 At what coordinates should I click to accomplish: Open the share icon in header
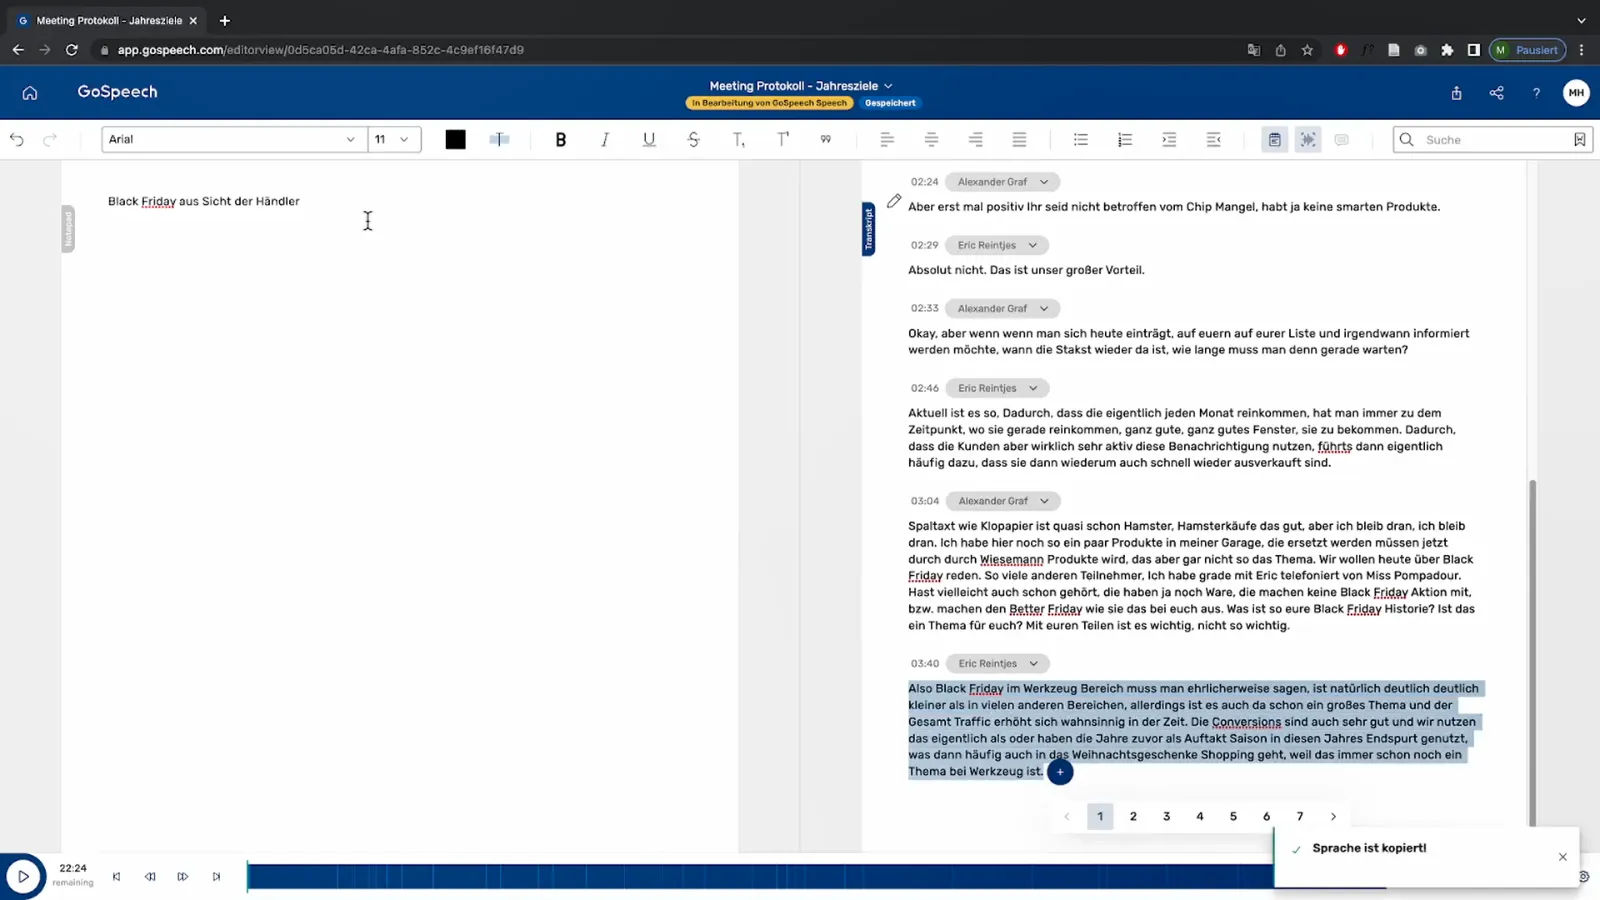pyautogui.click(x=1496, y=93)
